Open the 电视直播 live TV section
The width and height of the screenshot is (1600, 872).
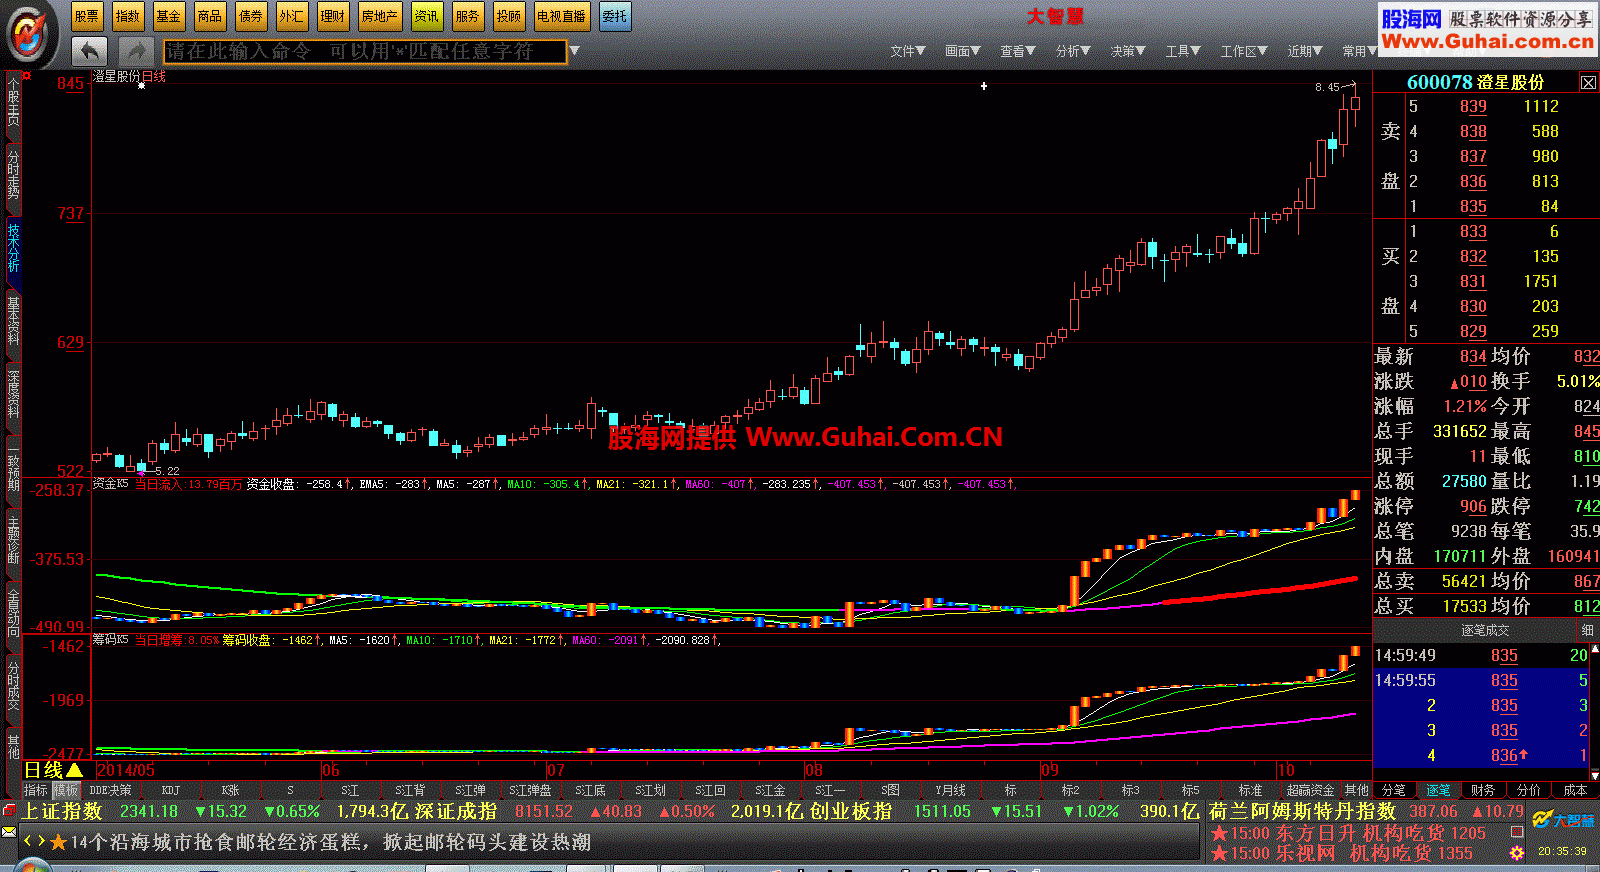point(561,16)
